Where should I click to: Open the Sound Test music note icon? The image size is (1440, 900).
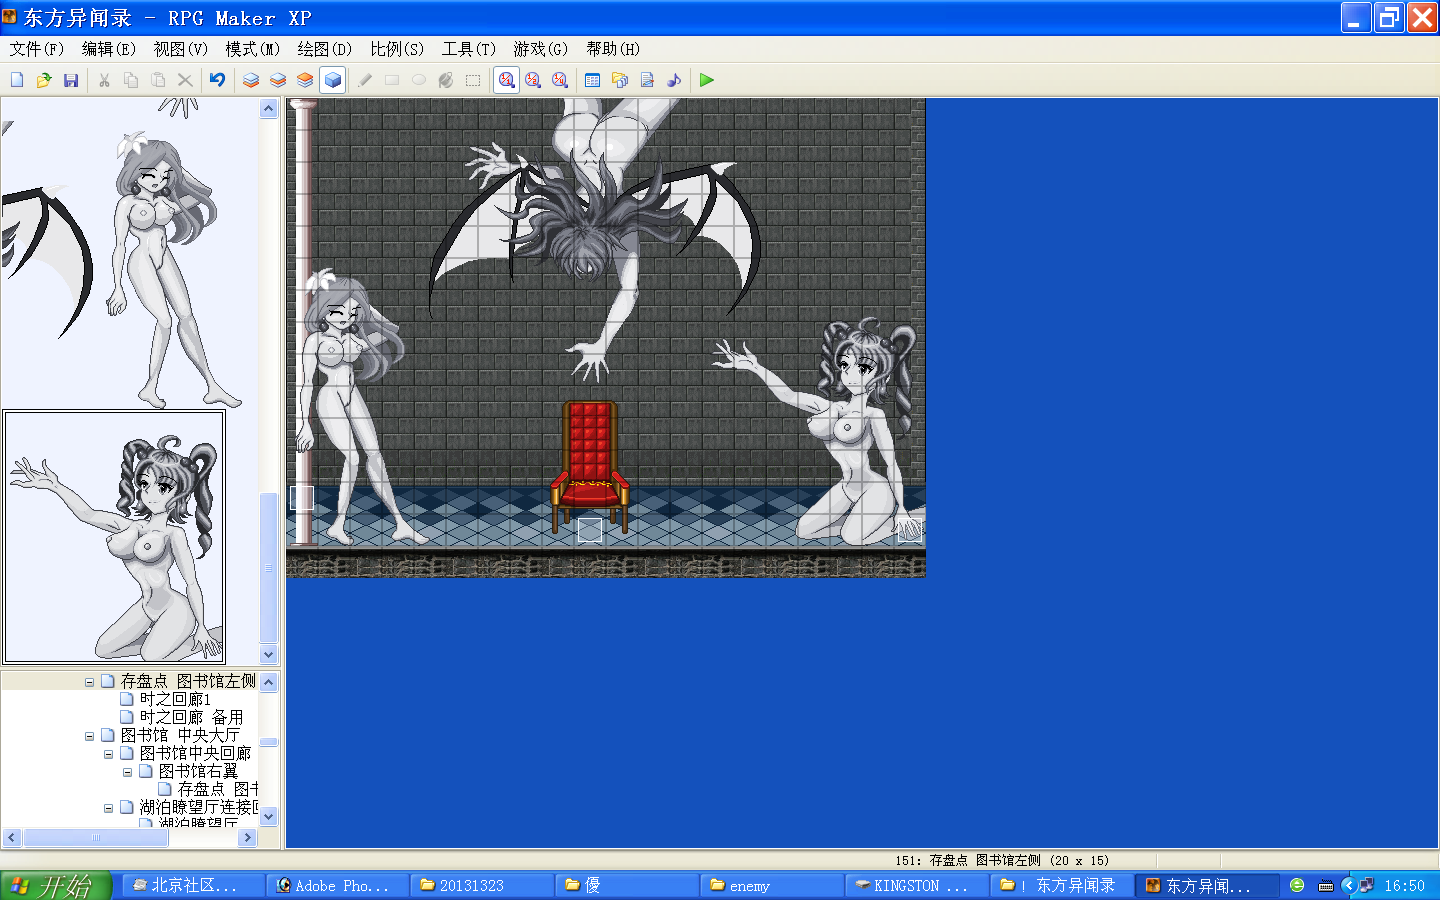[x=674, y=80]
